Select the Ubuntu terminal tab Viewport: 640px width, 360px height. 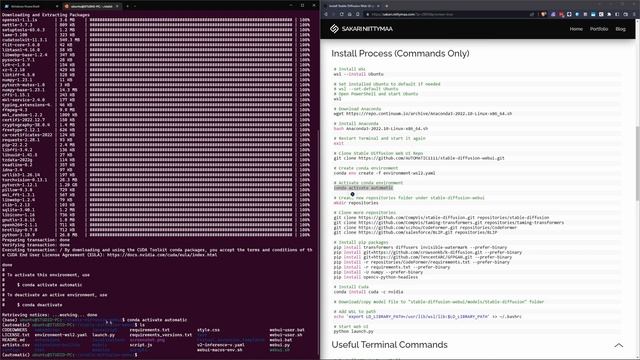(x=92, y=6)
